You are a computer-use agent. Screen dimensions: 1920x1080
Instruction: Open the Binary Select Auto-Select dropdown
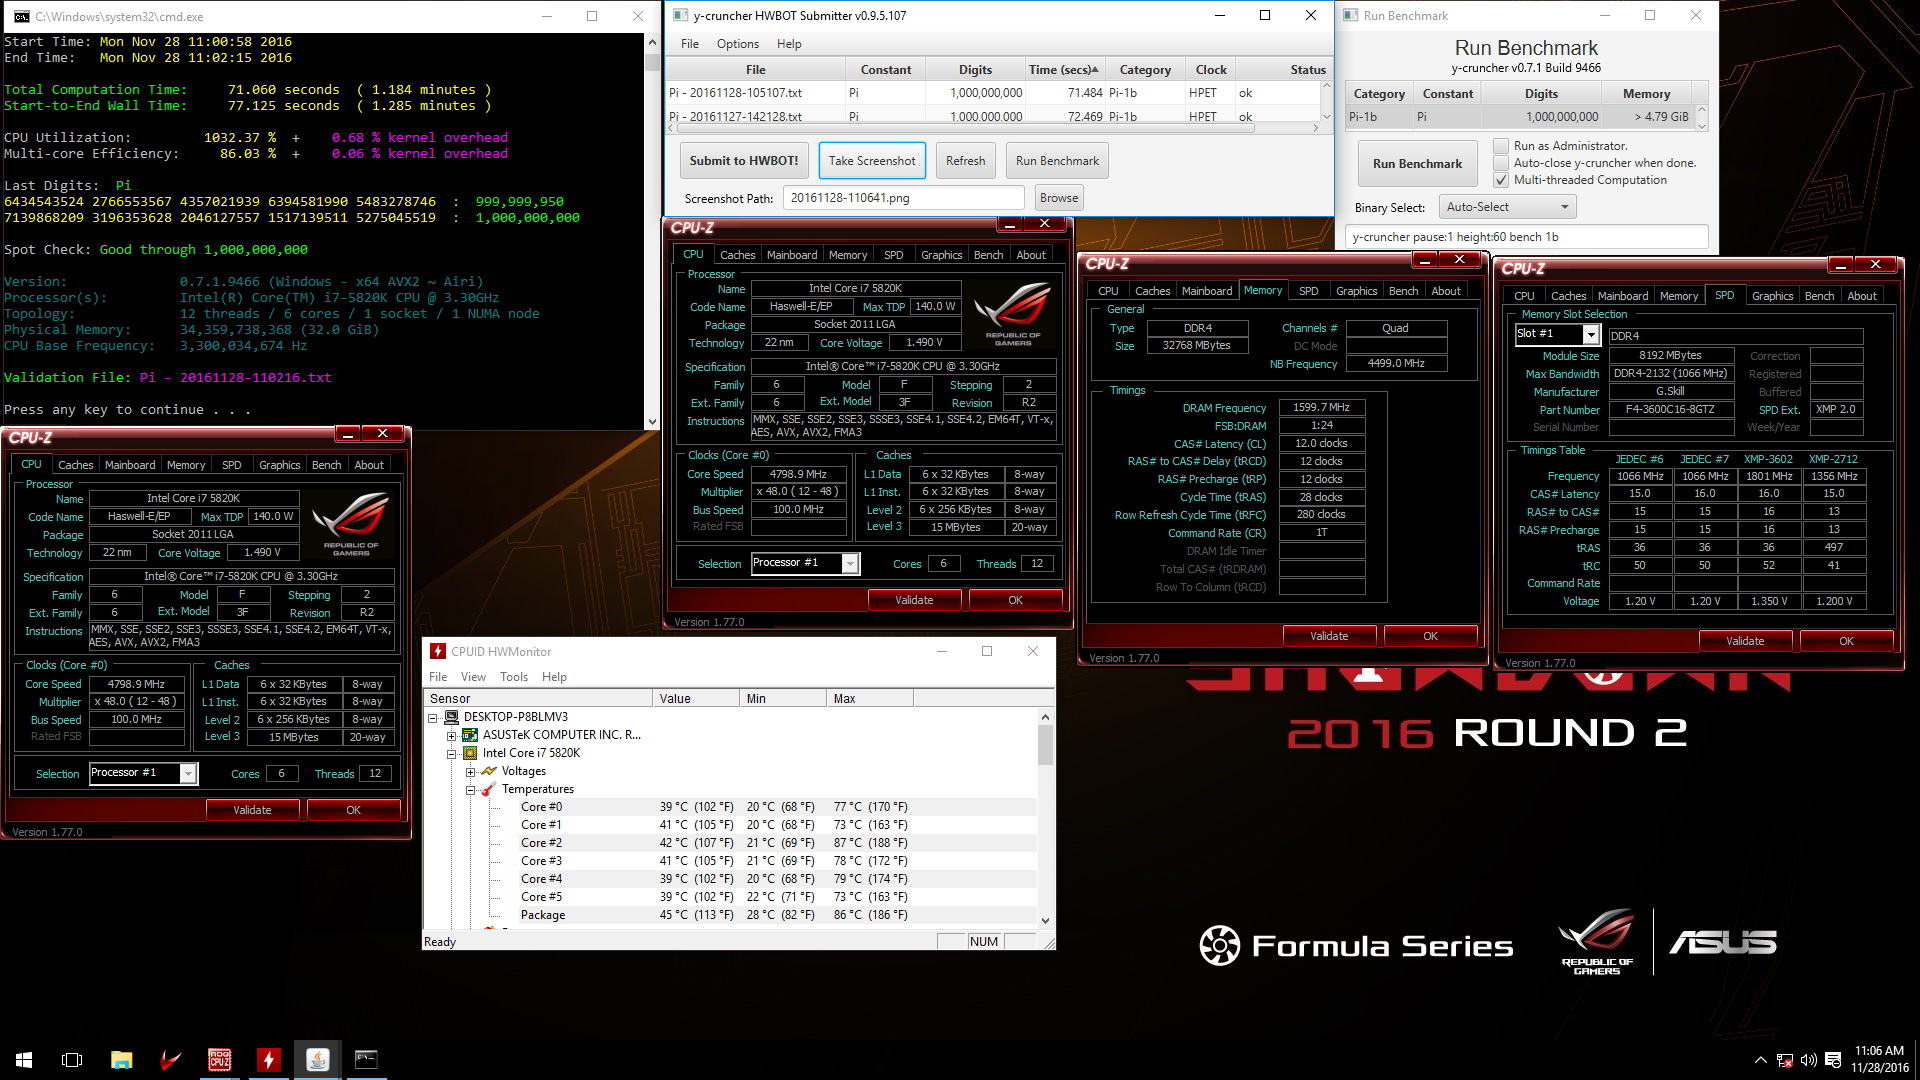click(1507, 207)
